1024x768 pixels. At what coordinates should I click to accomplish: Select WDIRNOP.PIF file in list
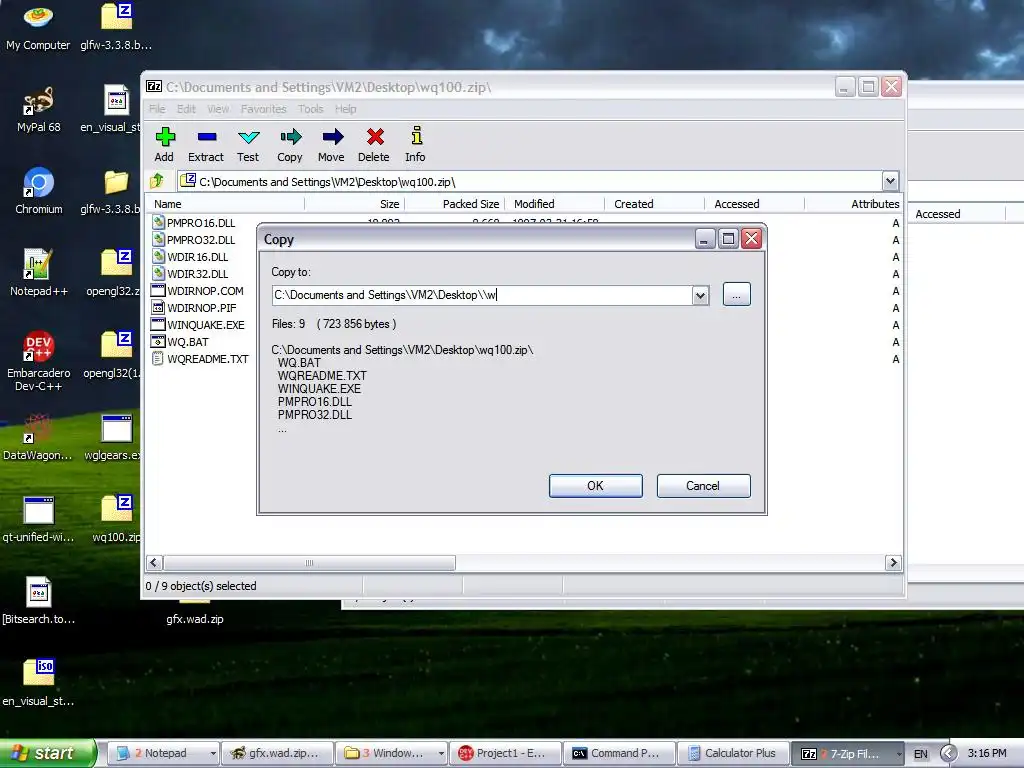194,308
